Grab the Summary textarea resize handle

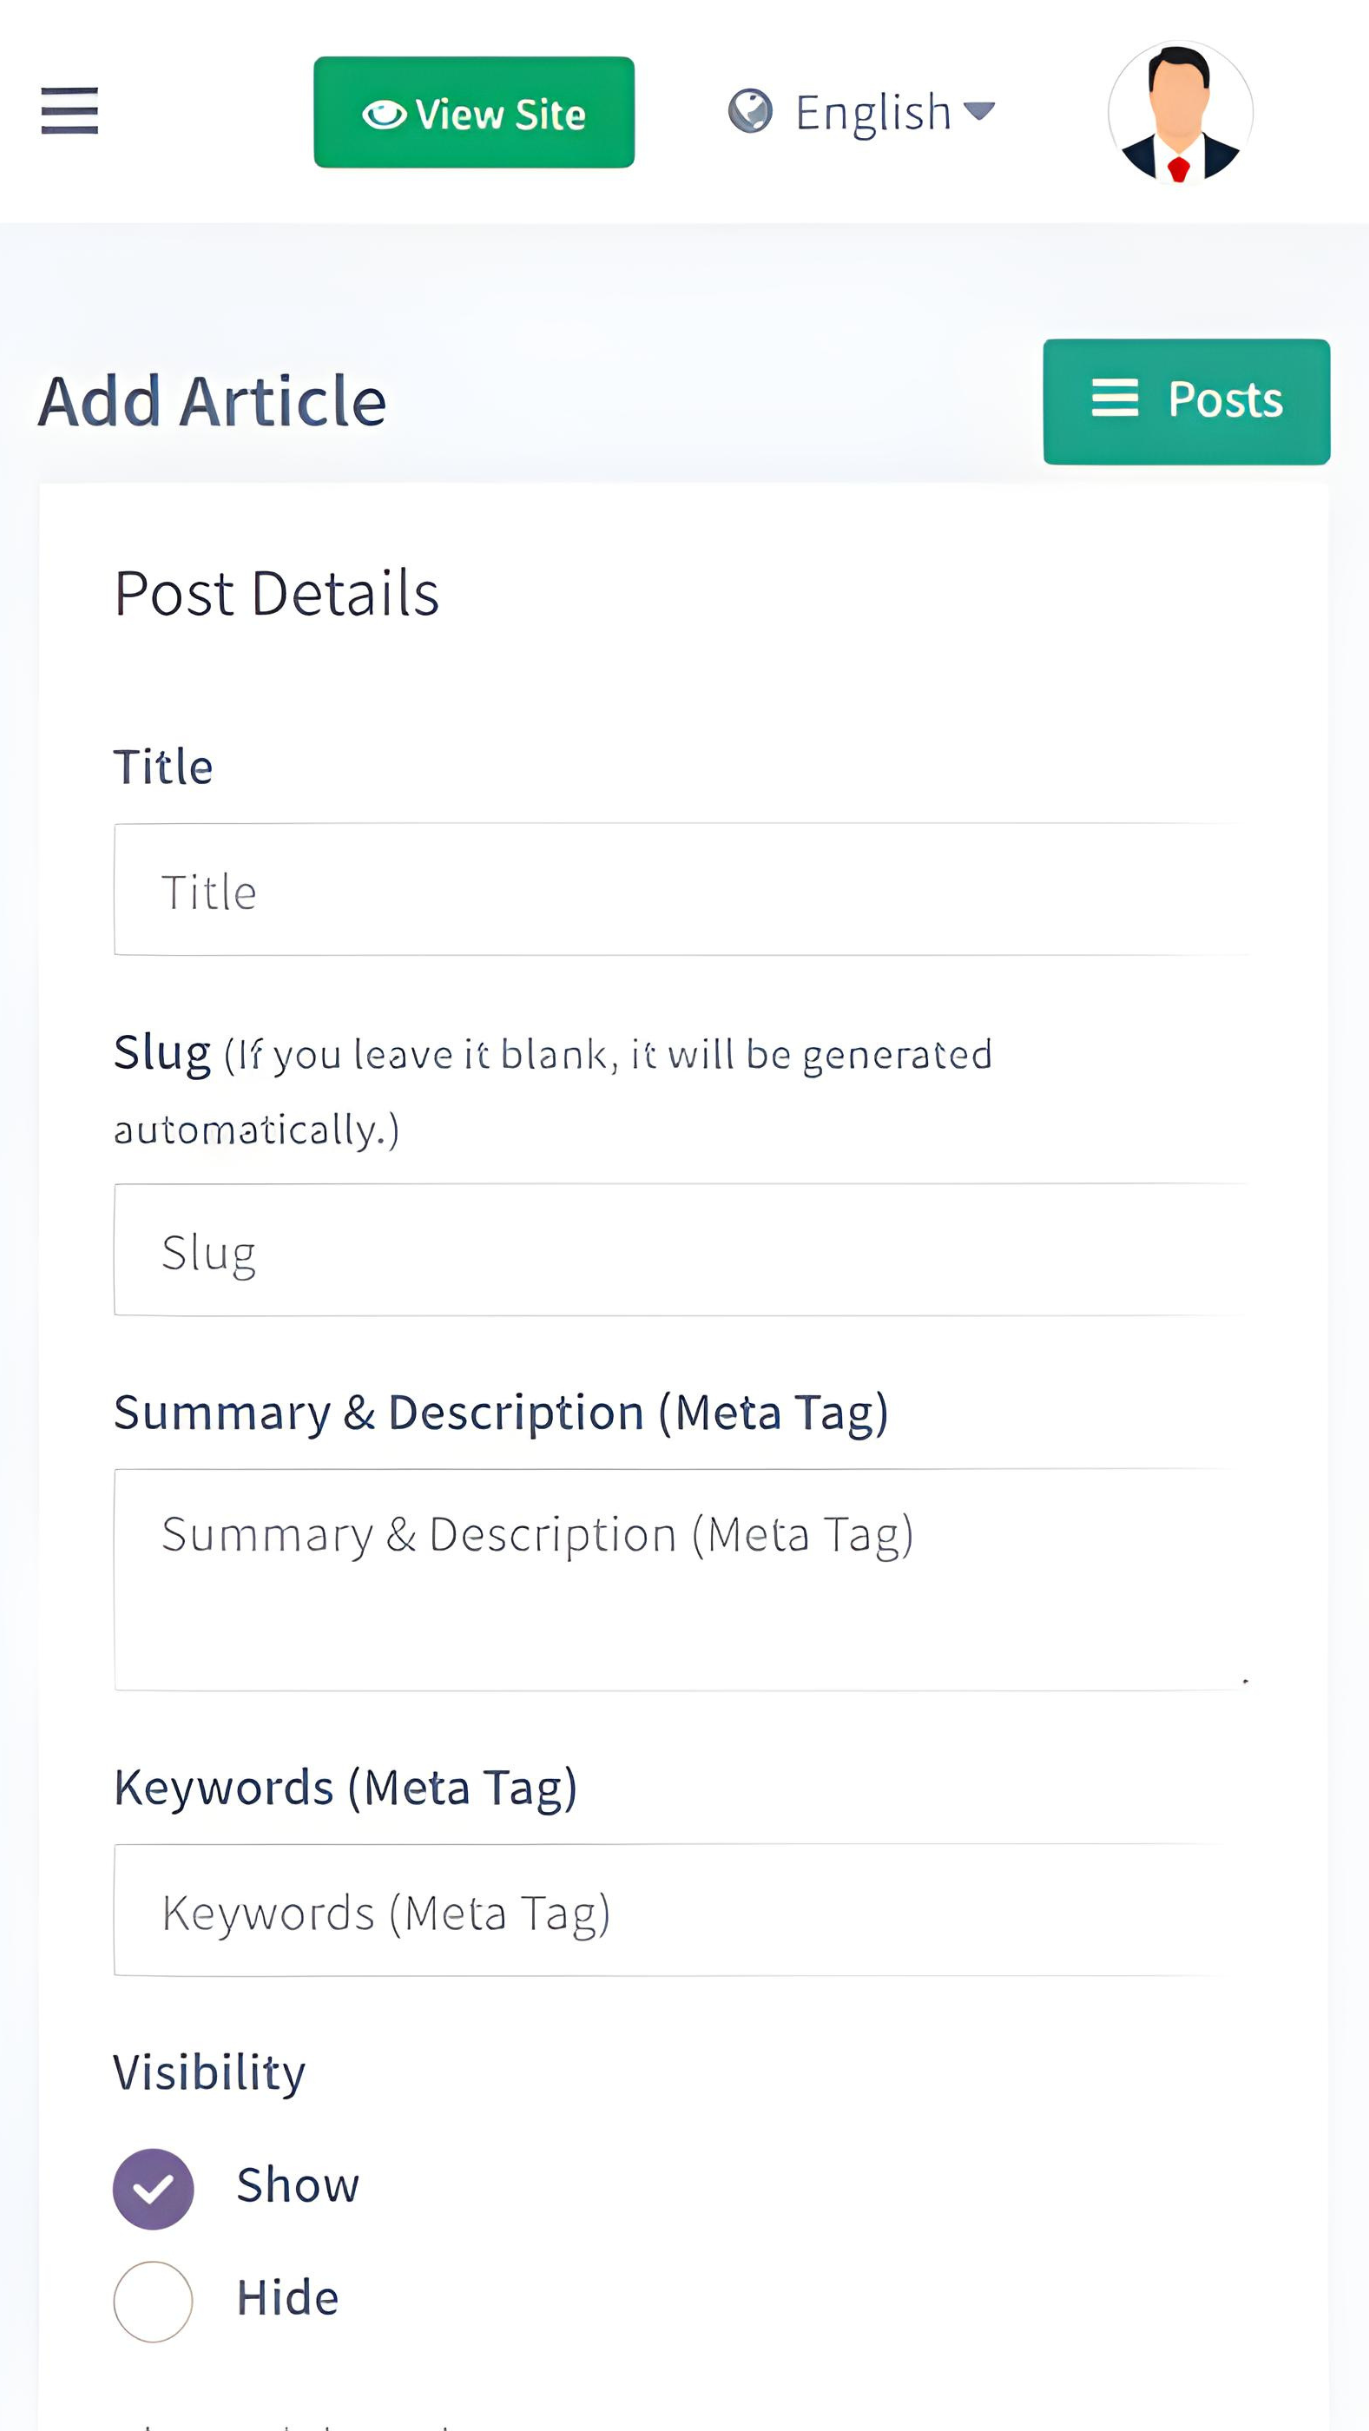coord(1244,1681)
